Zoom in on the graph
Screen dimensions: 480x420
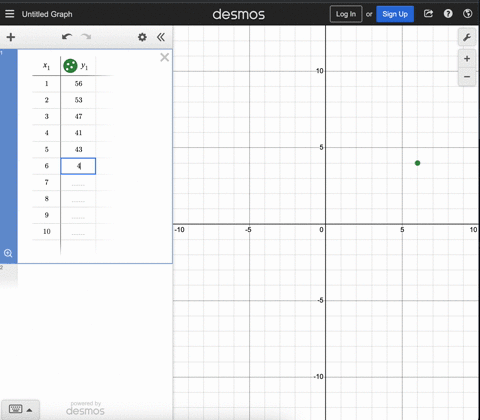coord(467,59)
